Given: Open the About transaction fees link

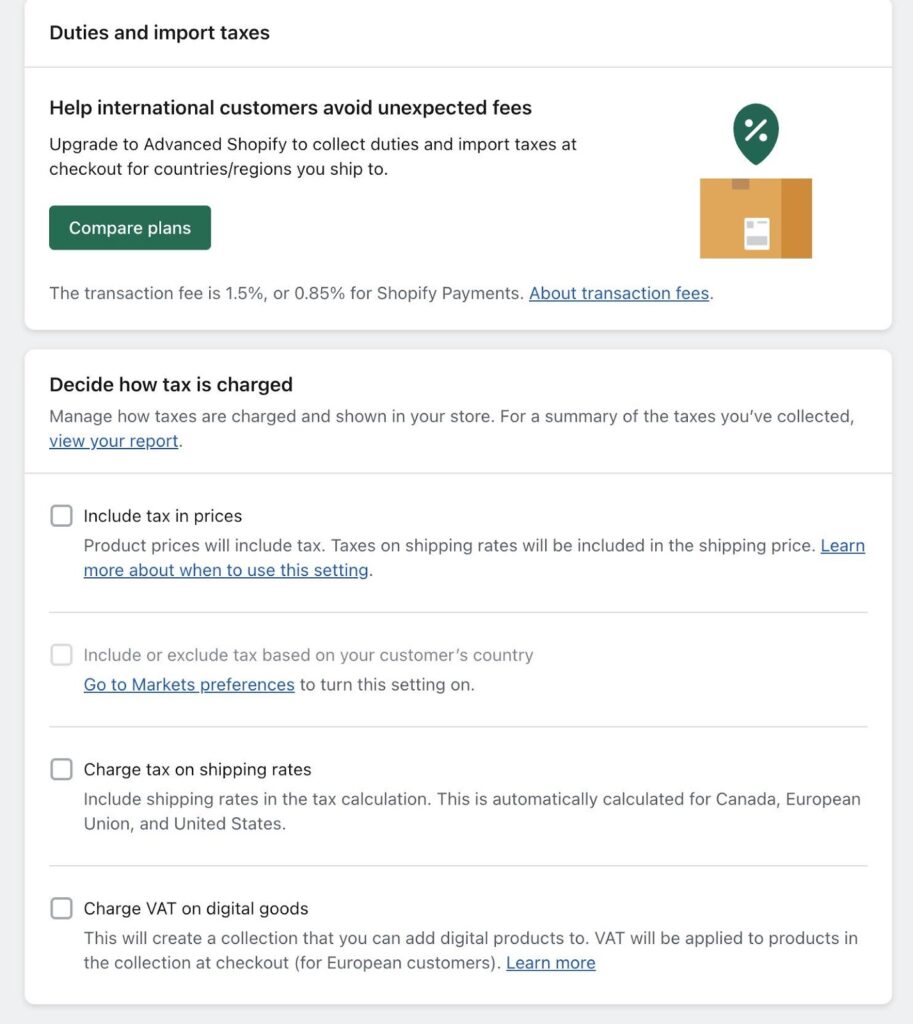Looking at the screenshot, I should [x=619, y=293].
